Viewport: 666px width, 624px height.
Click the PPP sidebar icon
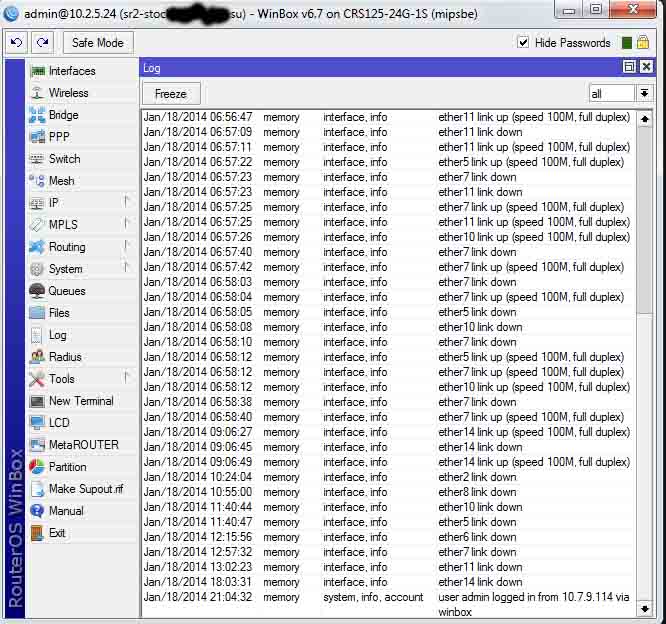(x=37, y=137)
